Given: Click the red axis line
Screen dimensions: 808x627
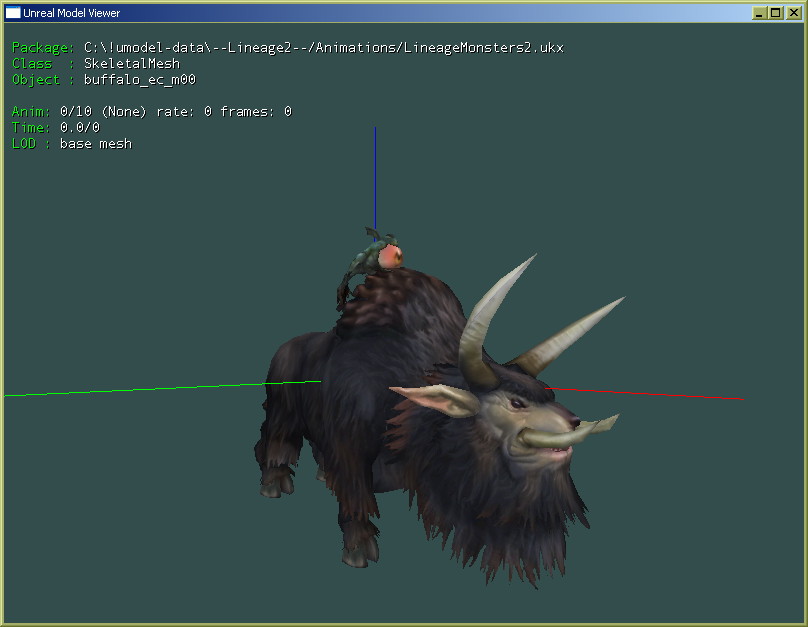Looking at the screenshot, I should [644, 394].
